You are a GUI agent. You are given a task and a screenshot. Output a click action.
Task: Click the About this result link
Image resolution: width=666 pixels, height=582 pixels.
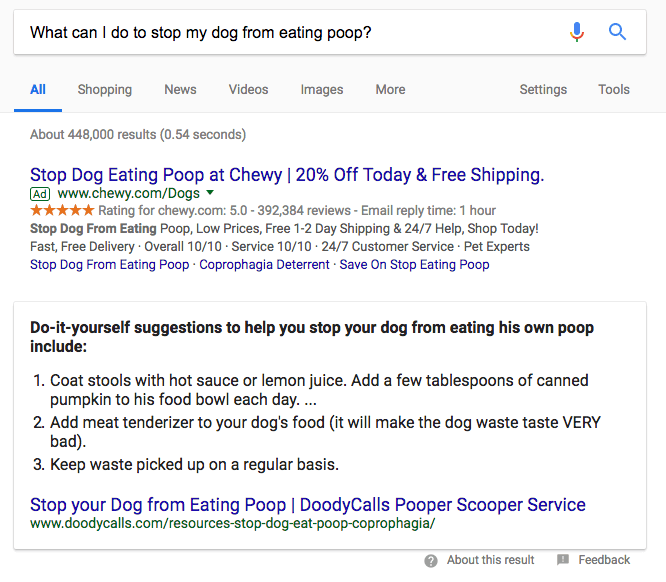pos(490,560)
